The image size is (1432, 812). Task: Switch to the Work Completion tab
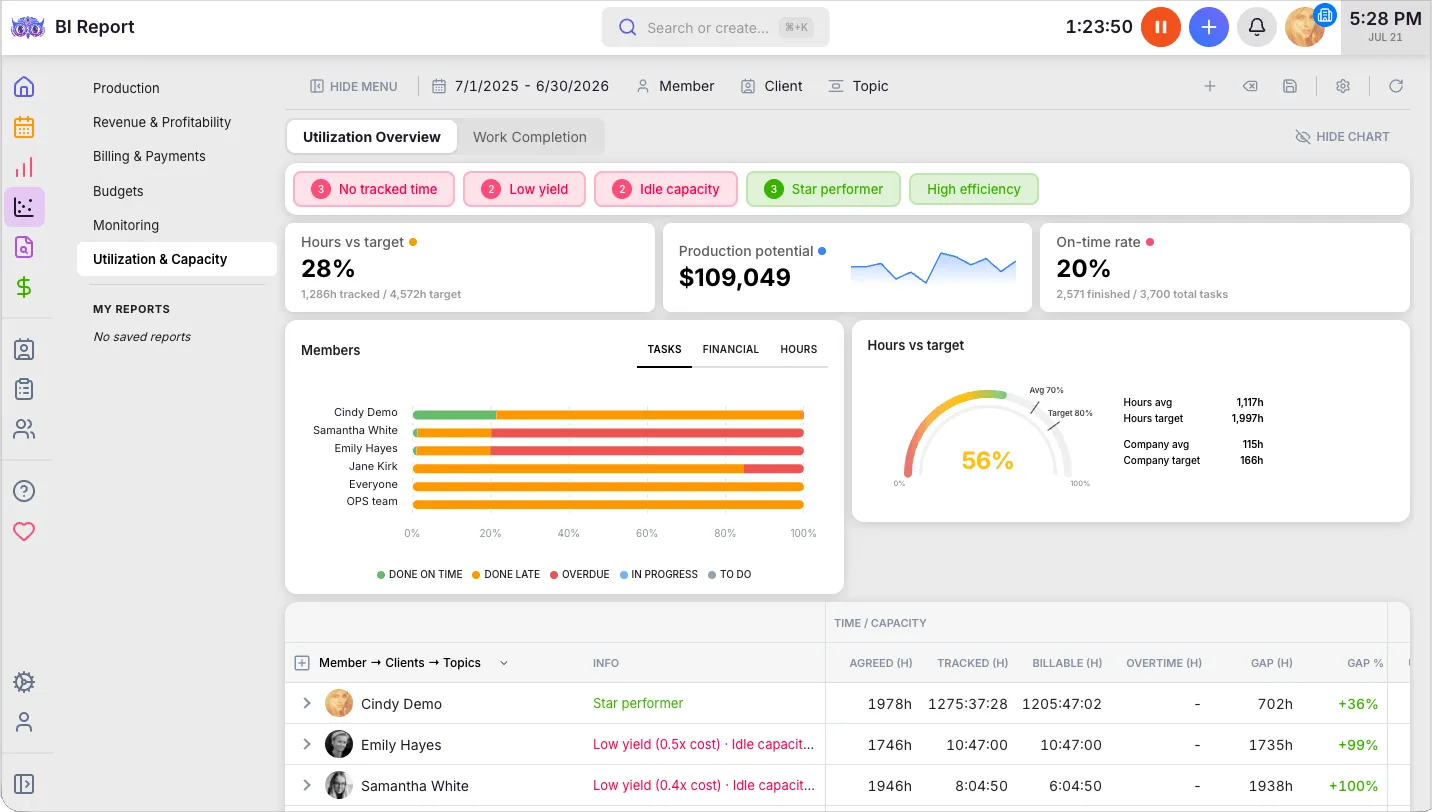click(x=530, y=137)
